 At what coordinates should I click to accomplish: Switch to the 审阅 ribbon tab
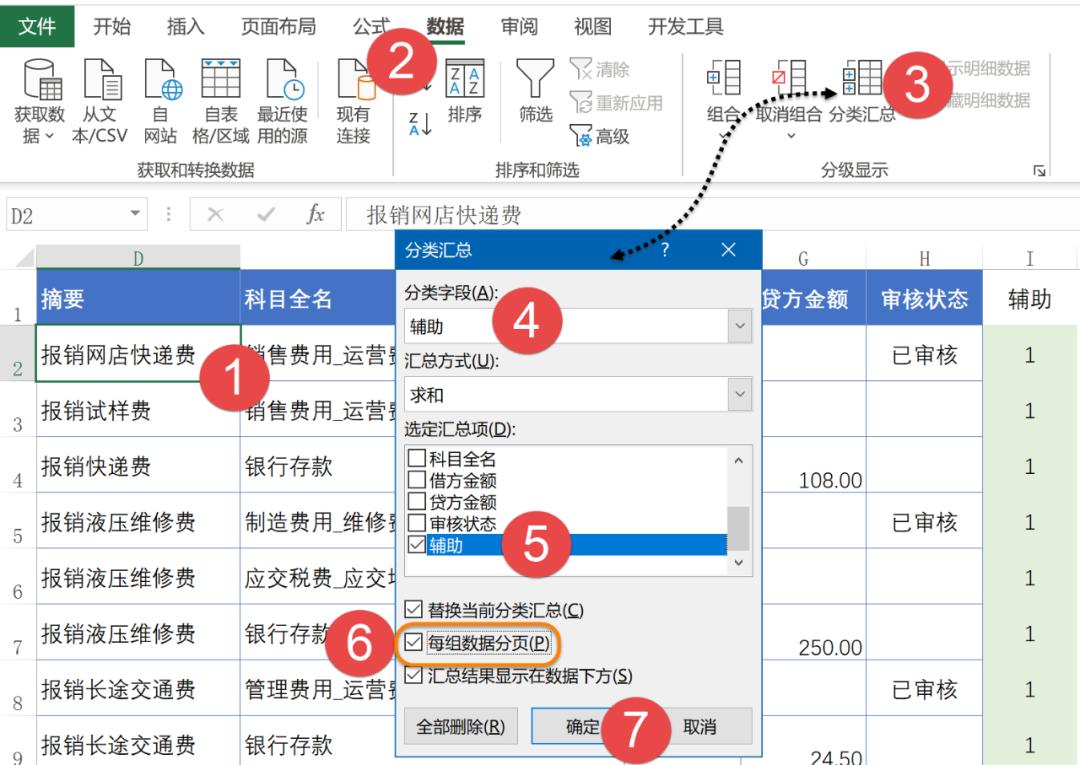(x=518, y=28)
